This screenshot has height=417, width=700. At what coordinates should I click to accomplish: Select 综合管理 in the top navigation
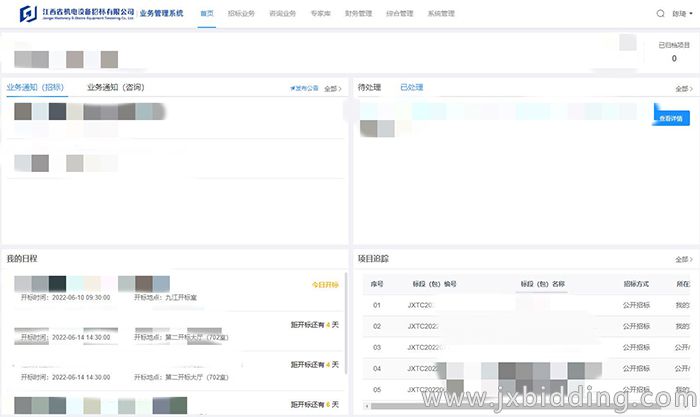pos(400,14)
